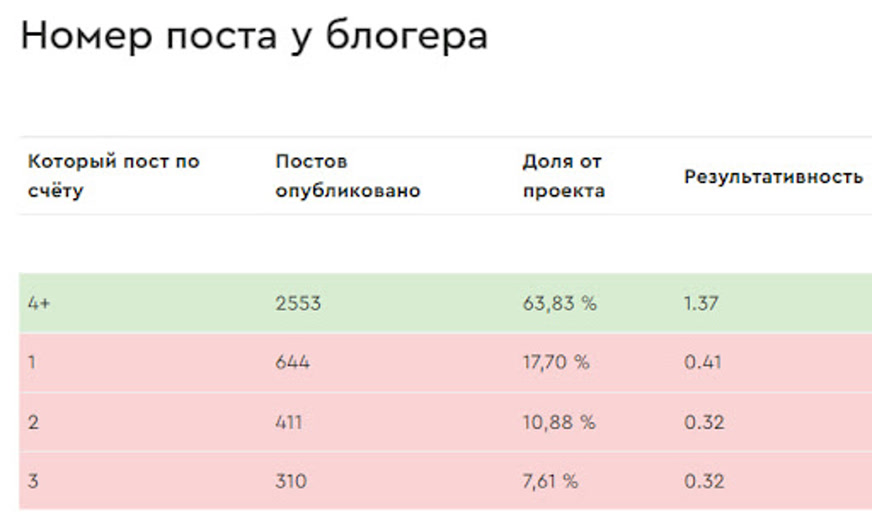Select the row for post number 2
The image size is (872, 512).
tap(445, 422)
